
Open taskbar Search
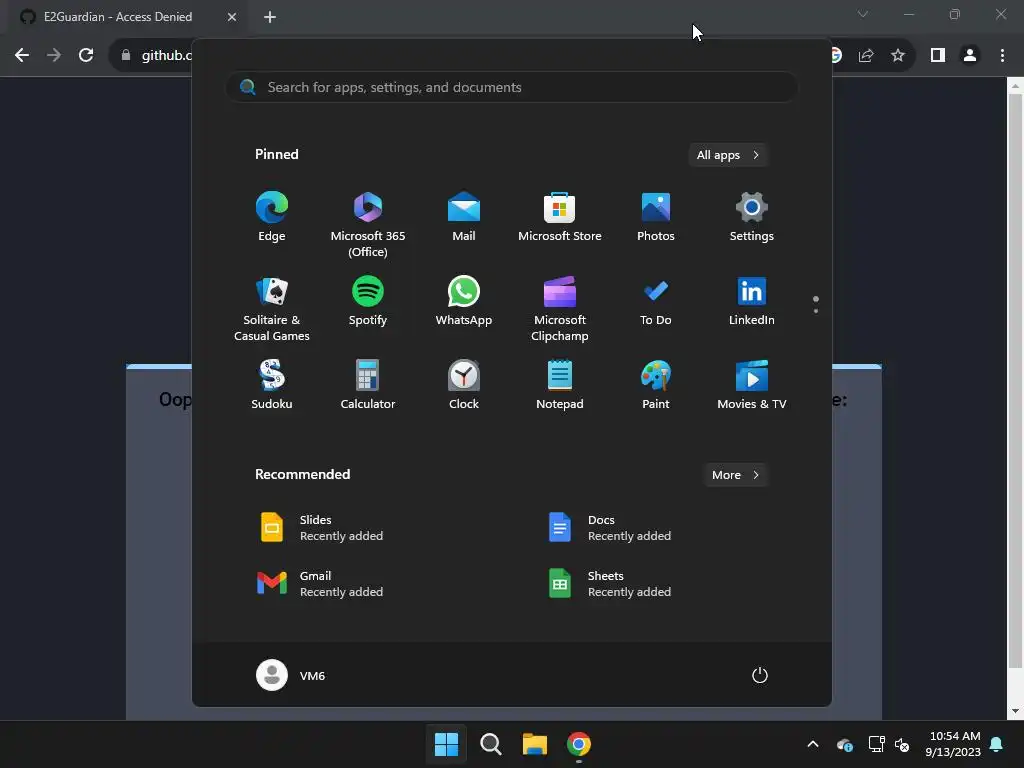490,744
